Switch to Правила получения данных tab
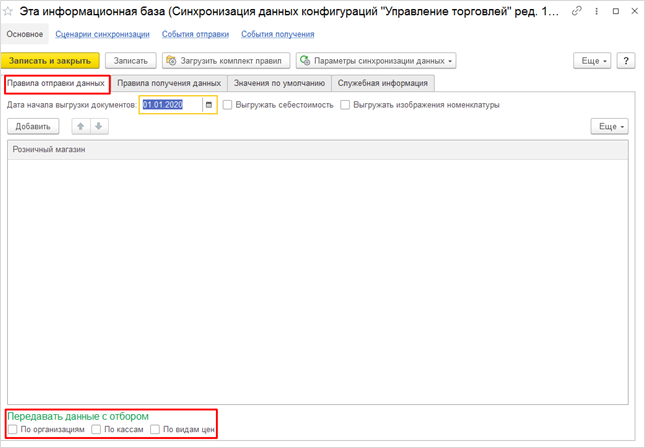Screen dimensions: 645x448 169,83
